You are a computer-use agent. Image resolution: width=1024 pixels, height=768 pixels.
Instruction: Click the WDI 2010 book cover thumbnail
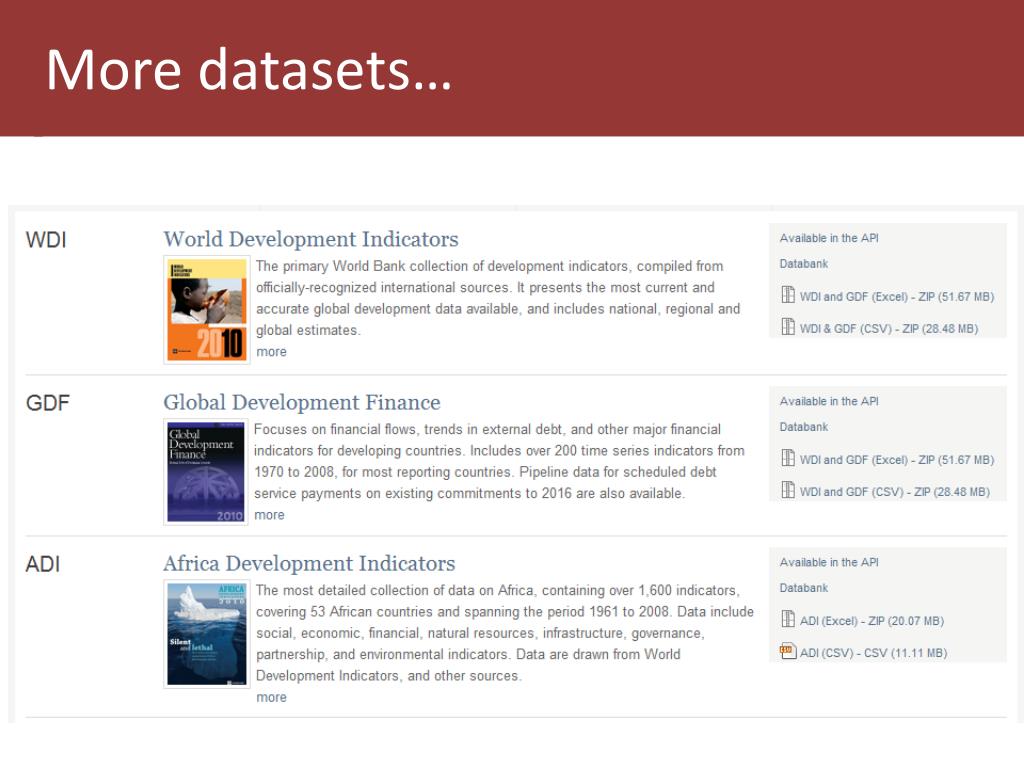(207, 310)
